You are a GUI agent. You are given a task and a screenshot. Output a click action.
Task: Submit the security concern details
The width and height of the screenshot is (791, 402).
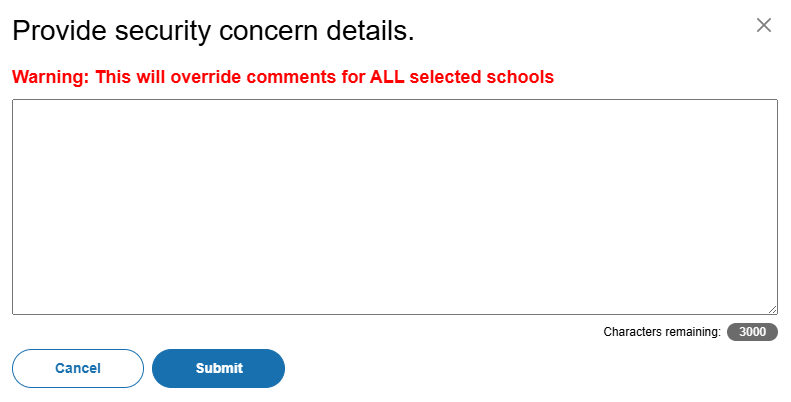coord(218,368)
